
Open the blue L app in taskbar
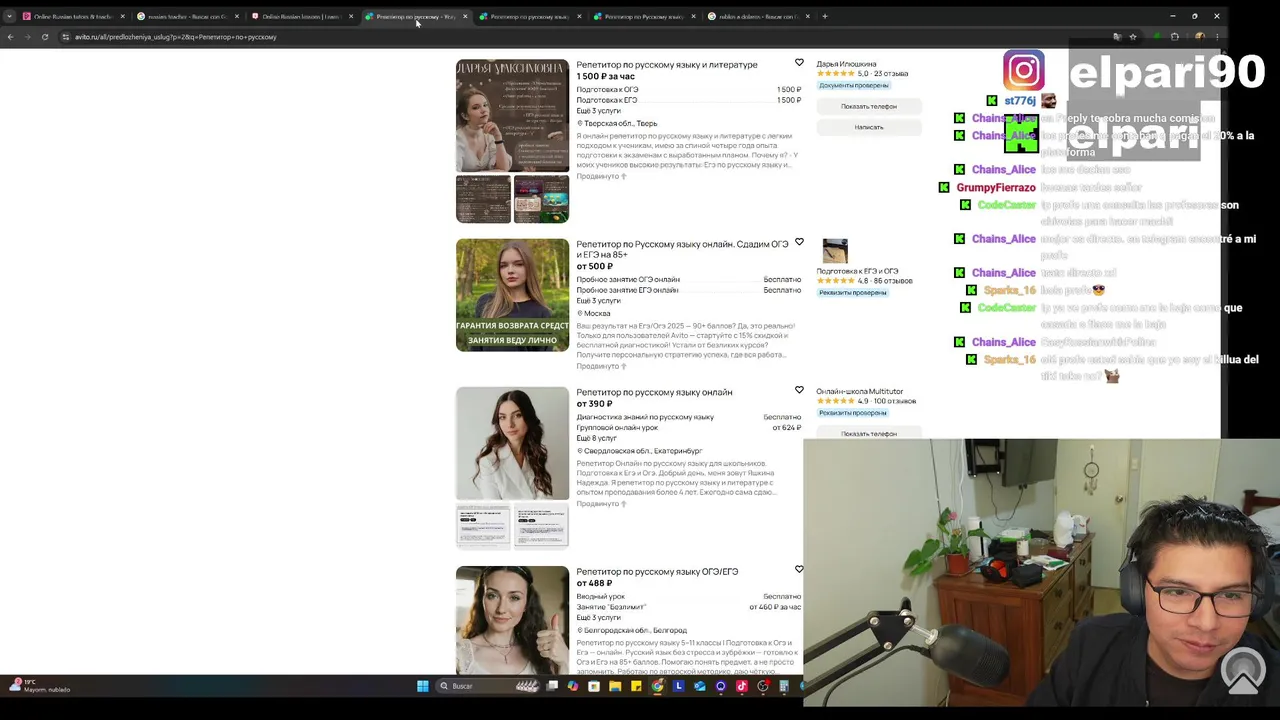[x=679, y=686]
